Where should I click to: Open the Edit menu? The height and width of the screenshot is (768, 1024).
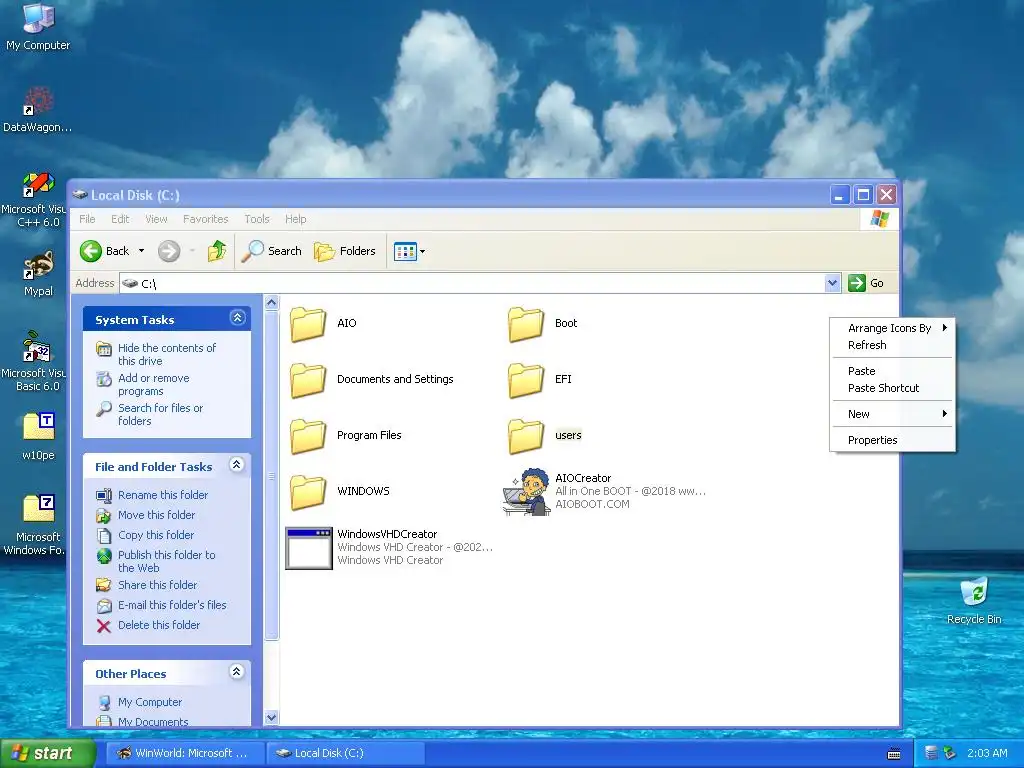click(120, 219)
